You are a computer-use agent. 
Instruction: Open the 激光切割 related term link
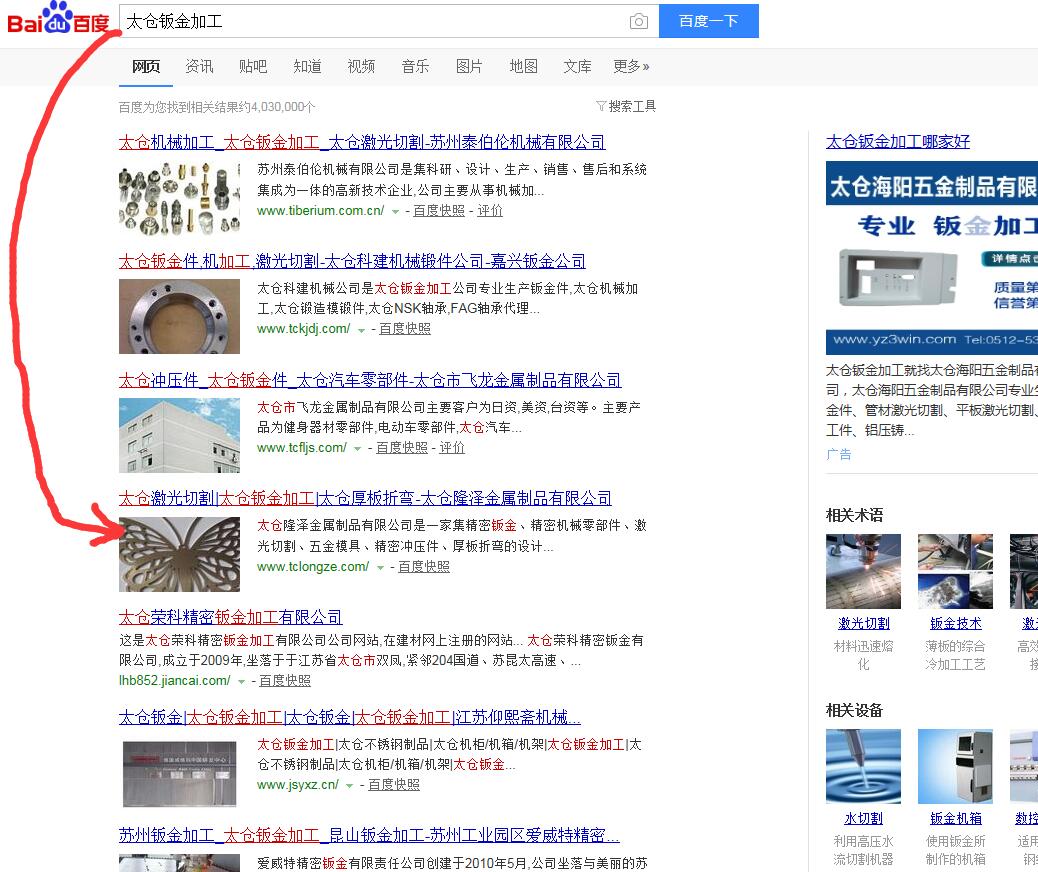[864, 624]
